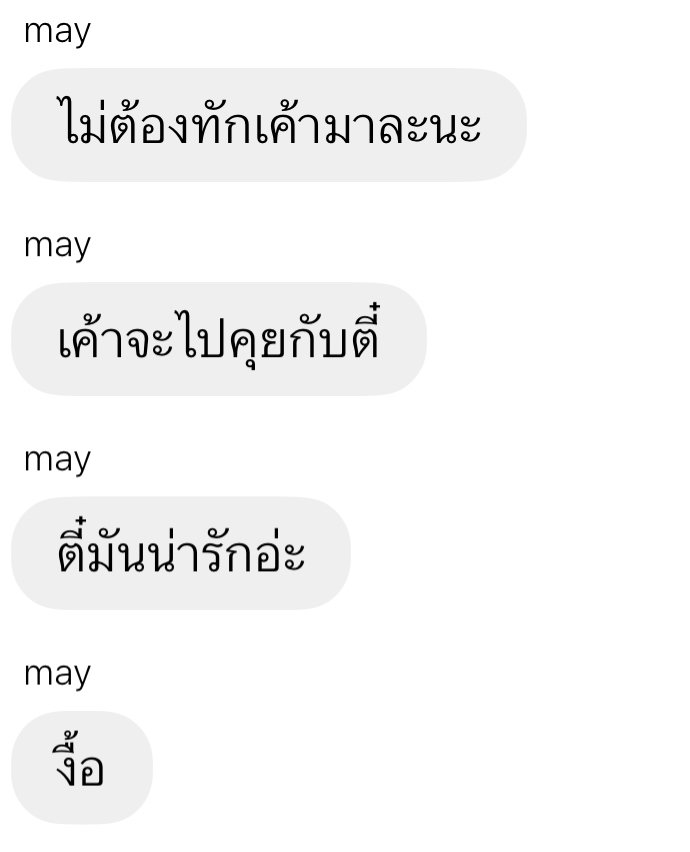Tap the 'may' name above 'งื้อ'
This screenshot has height=852, width=690.
pos(57,675)
